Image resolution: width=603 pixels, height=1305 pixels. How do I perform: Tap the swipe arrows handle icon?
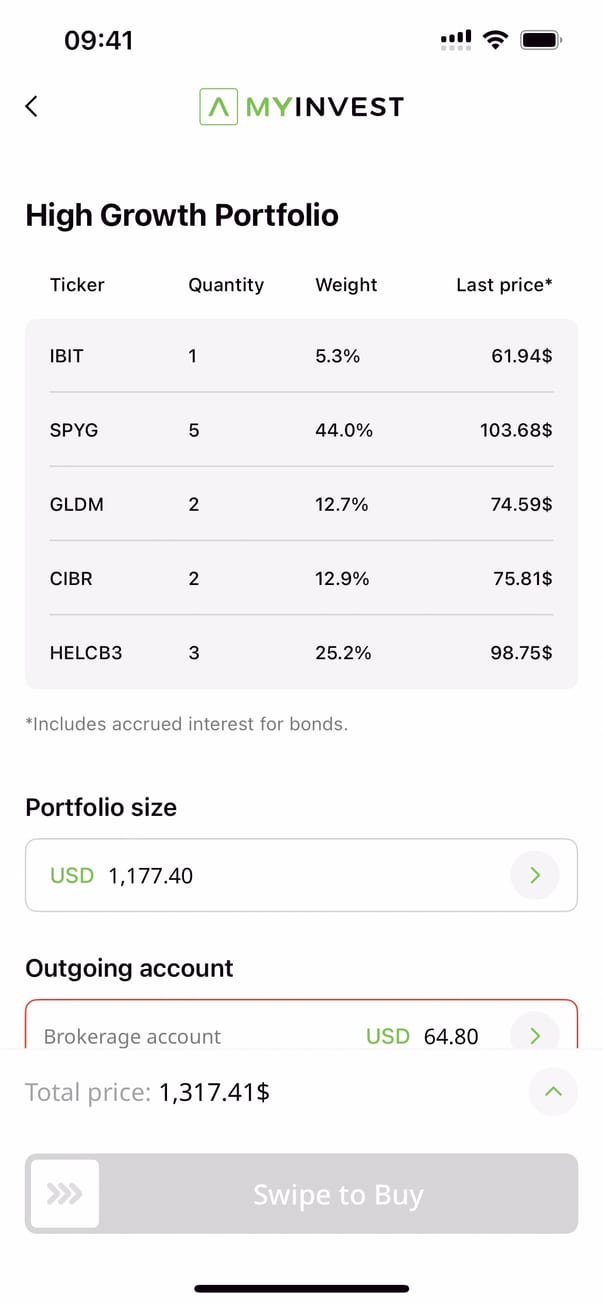[x=65, y=1193]
